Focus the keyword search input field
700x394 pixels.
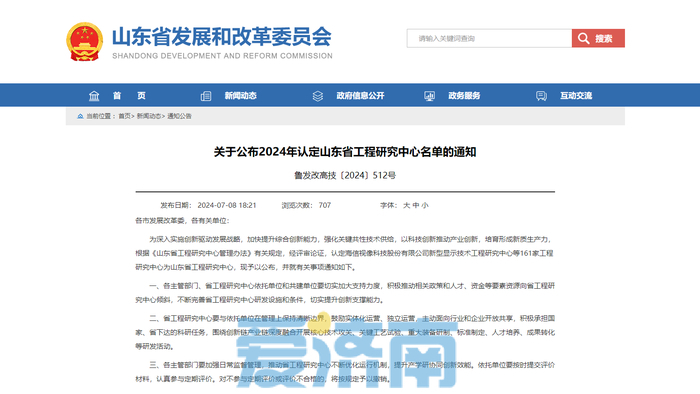pyautogui.click(x=489, y=38)
